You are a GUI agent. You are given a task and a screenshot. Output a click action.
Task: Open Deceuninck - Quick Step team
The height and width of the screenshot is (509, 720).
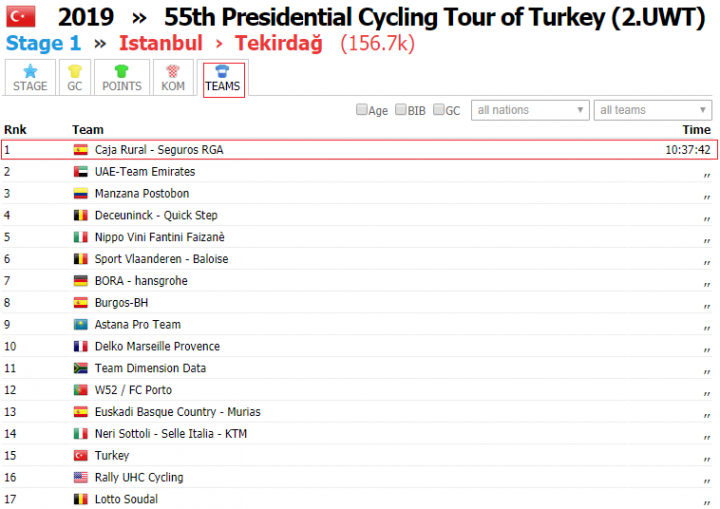click(156, 215)
